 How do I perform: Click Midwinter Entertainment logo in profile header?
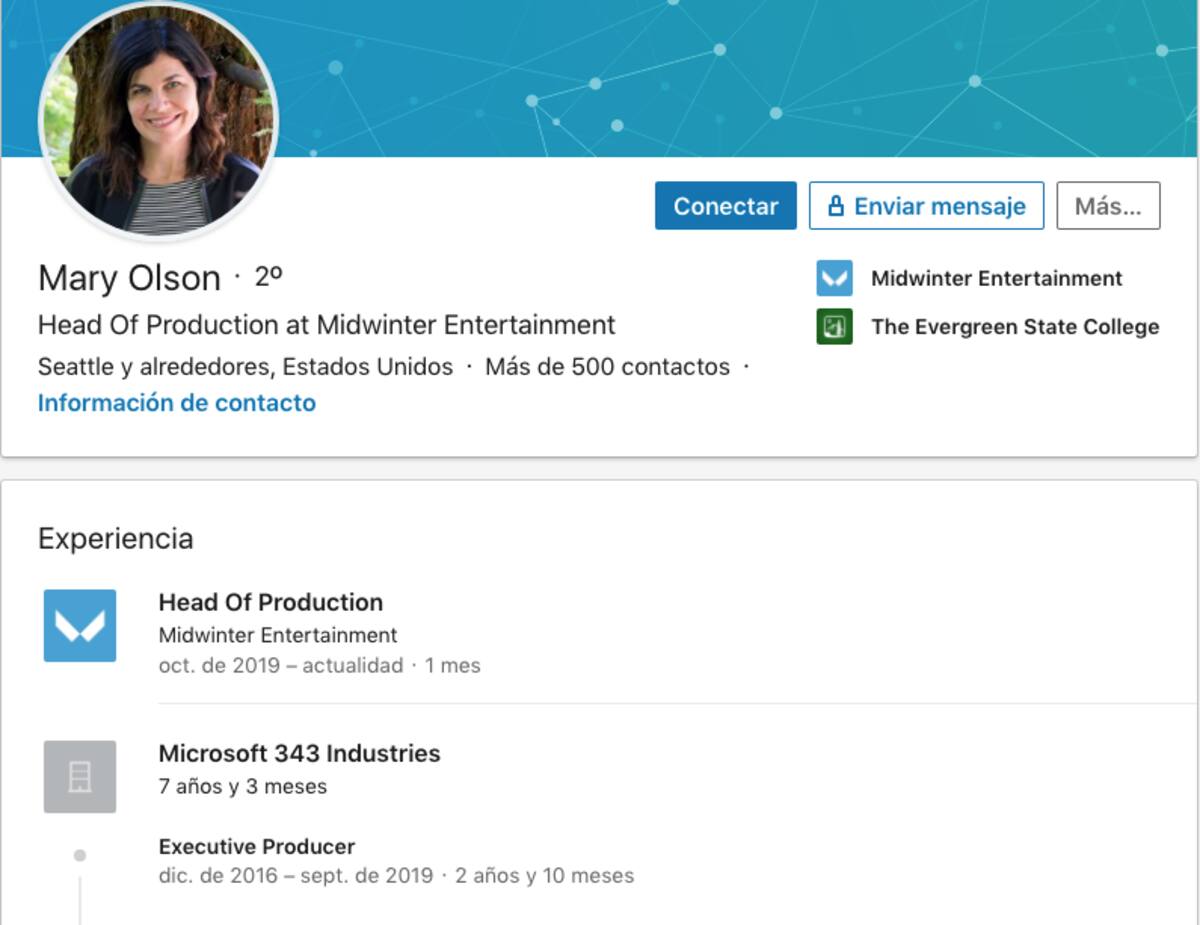pos(834,278)
